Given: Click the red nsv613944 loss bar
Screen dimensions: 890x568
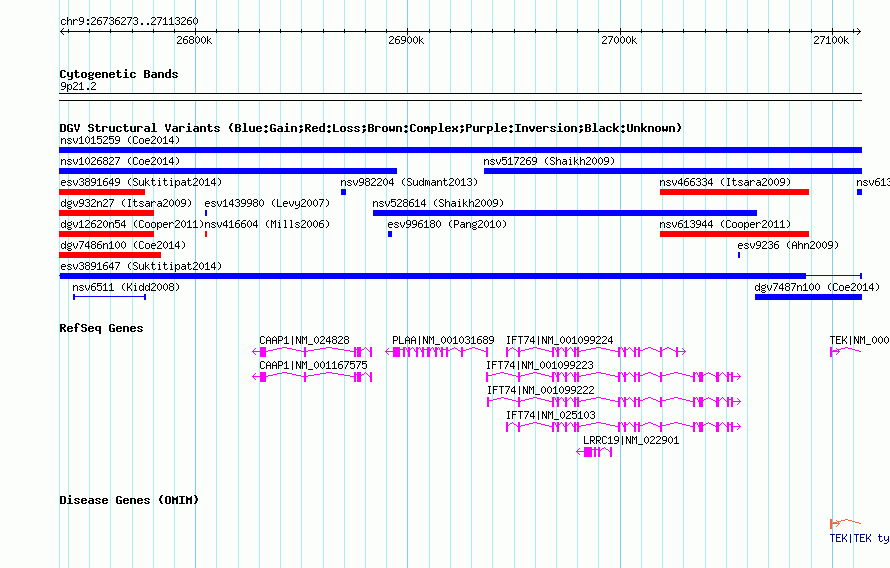Looking at the screenshot, I should (734, 234).
